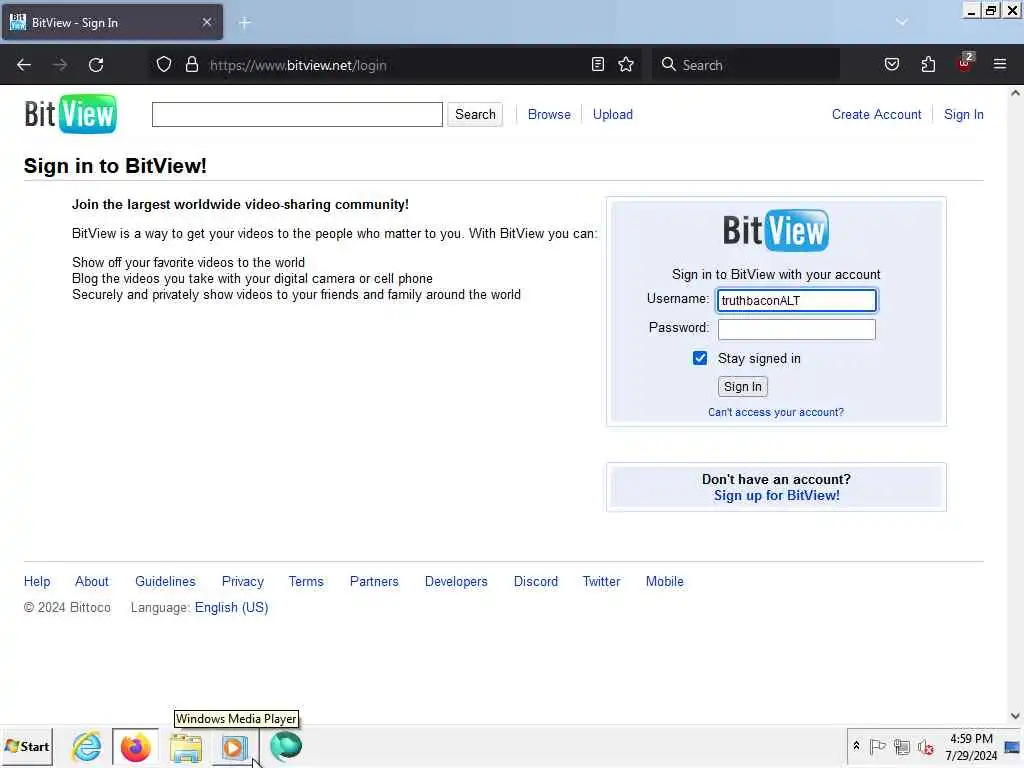1024x768 pixels.
Task: Open the Partners footer link
Action: coord(374,581)
